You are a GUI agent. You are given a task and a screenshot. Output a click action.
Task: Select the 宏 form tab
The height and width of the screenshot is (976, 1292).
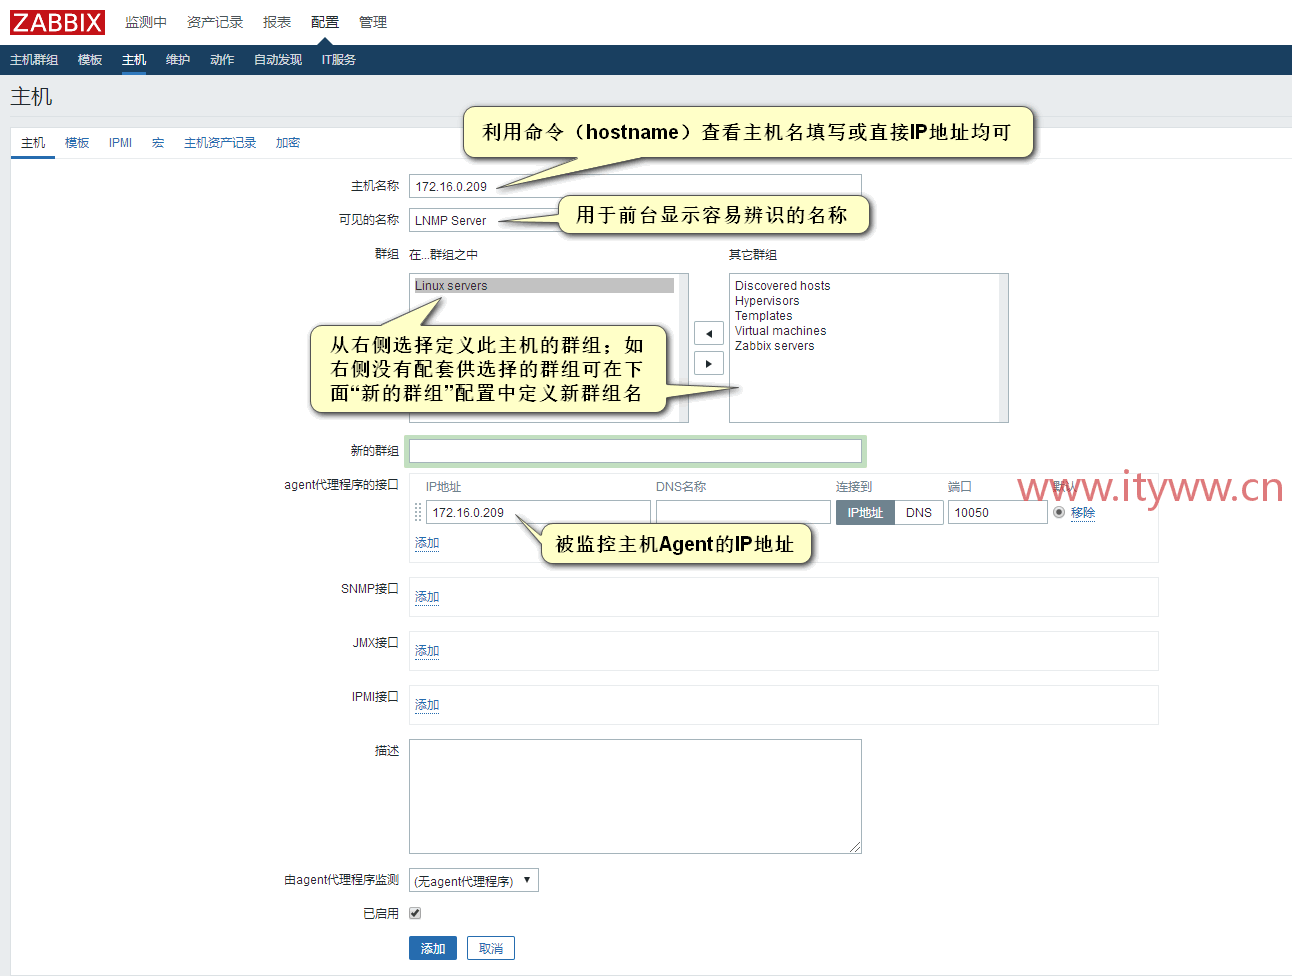[158, 143]
